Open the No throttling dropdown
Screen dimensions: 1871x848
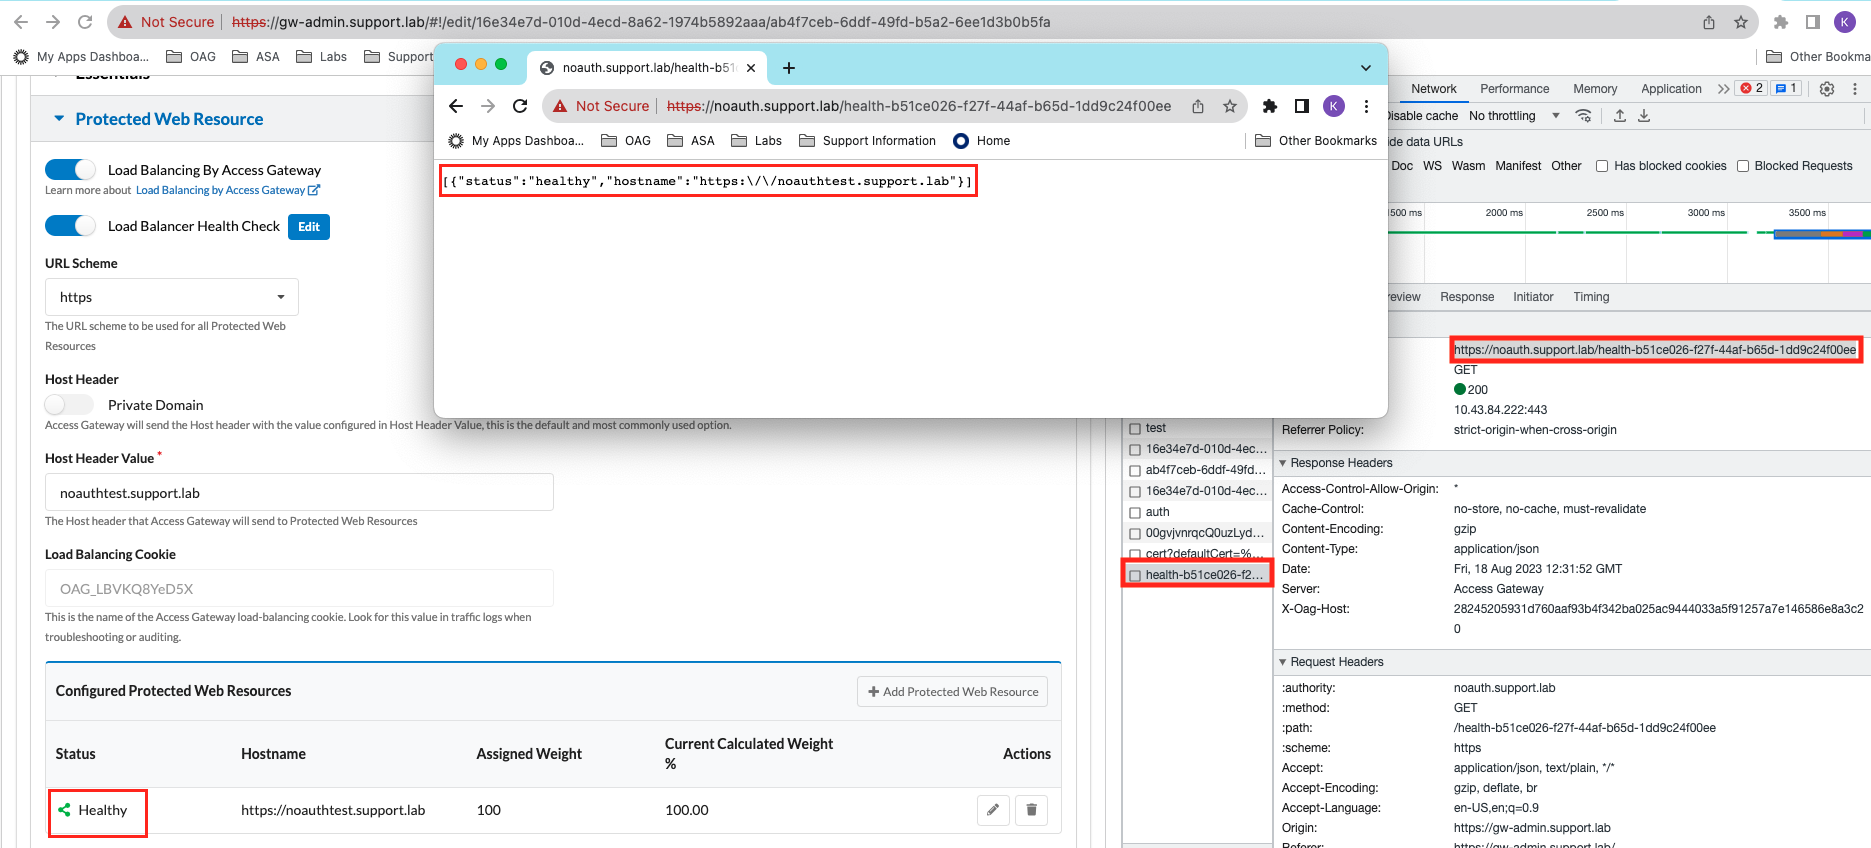[1513, 116]
